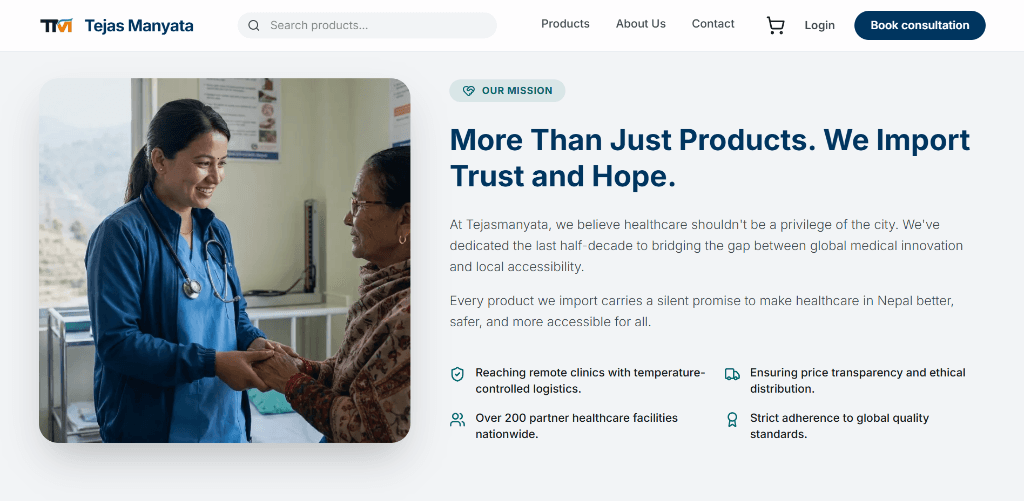The height and width of the screenshot is (501, 1024).
Task: Open the shopping cart icon
Action: tap(775, 25)
